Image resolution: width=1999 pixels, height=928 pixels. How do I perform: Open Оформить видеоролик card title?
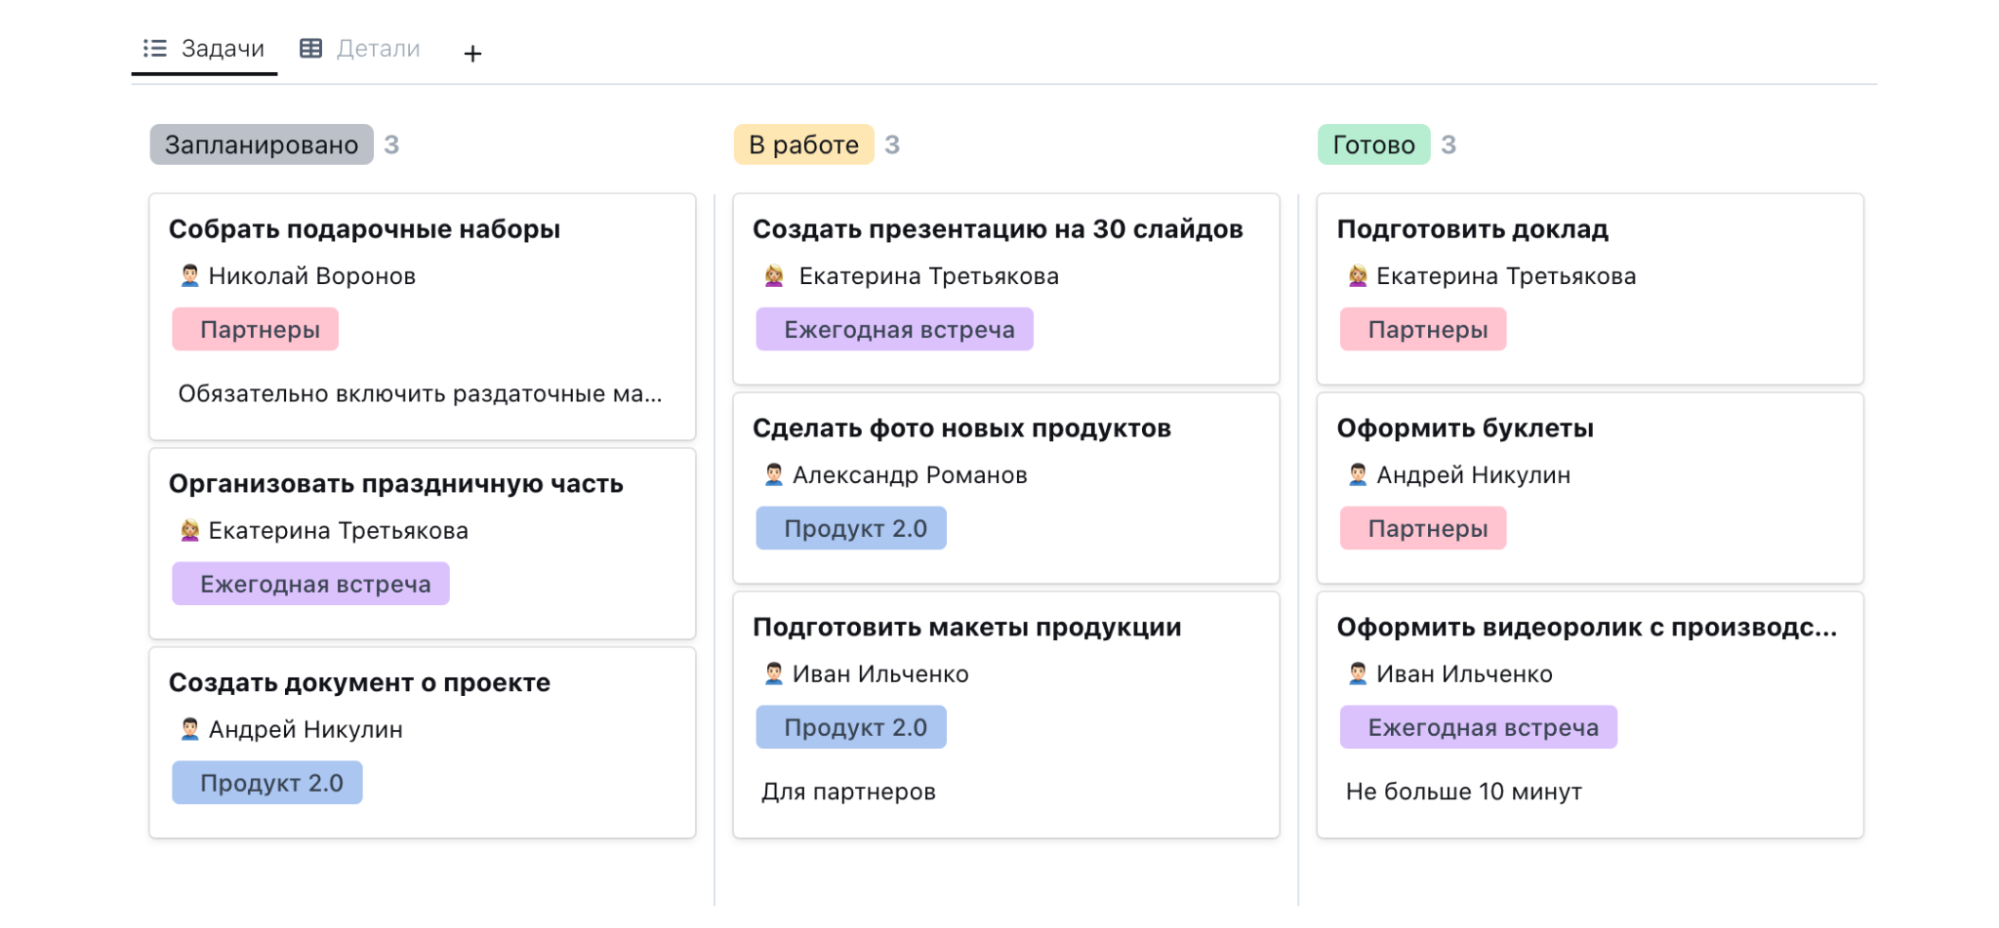click(1586, 627)
